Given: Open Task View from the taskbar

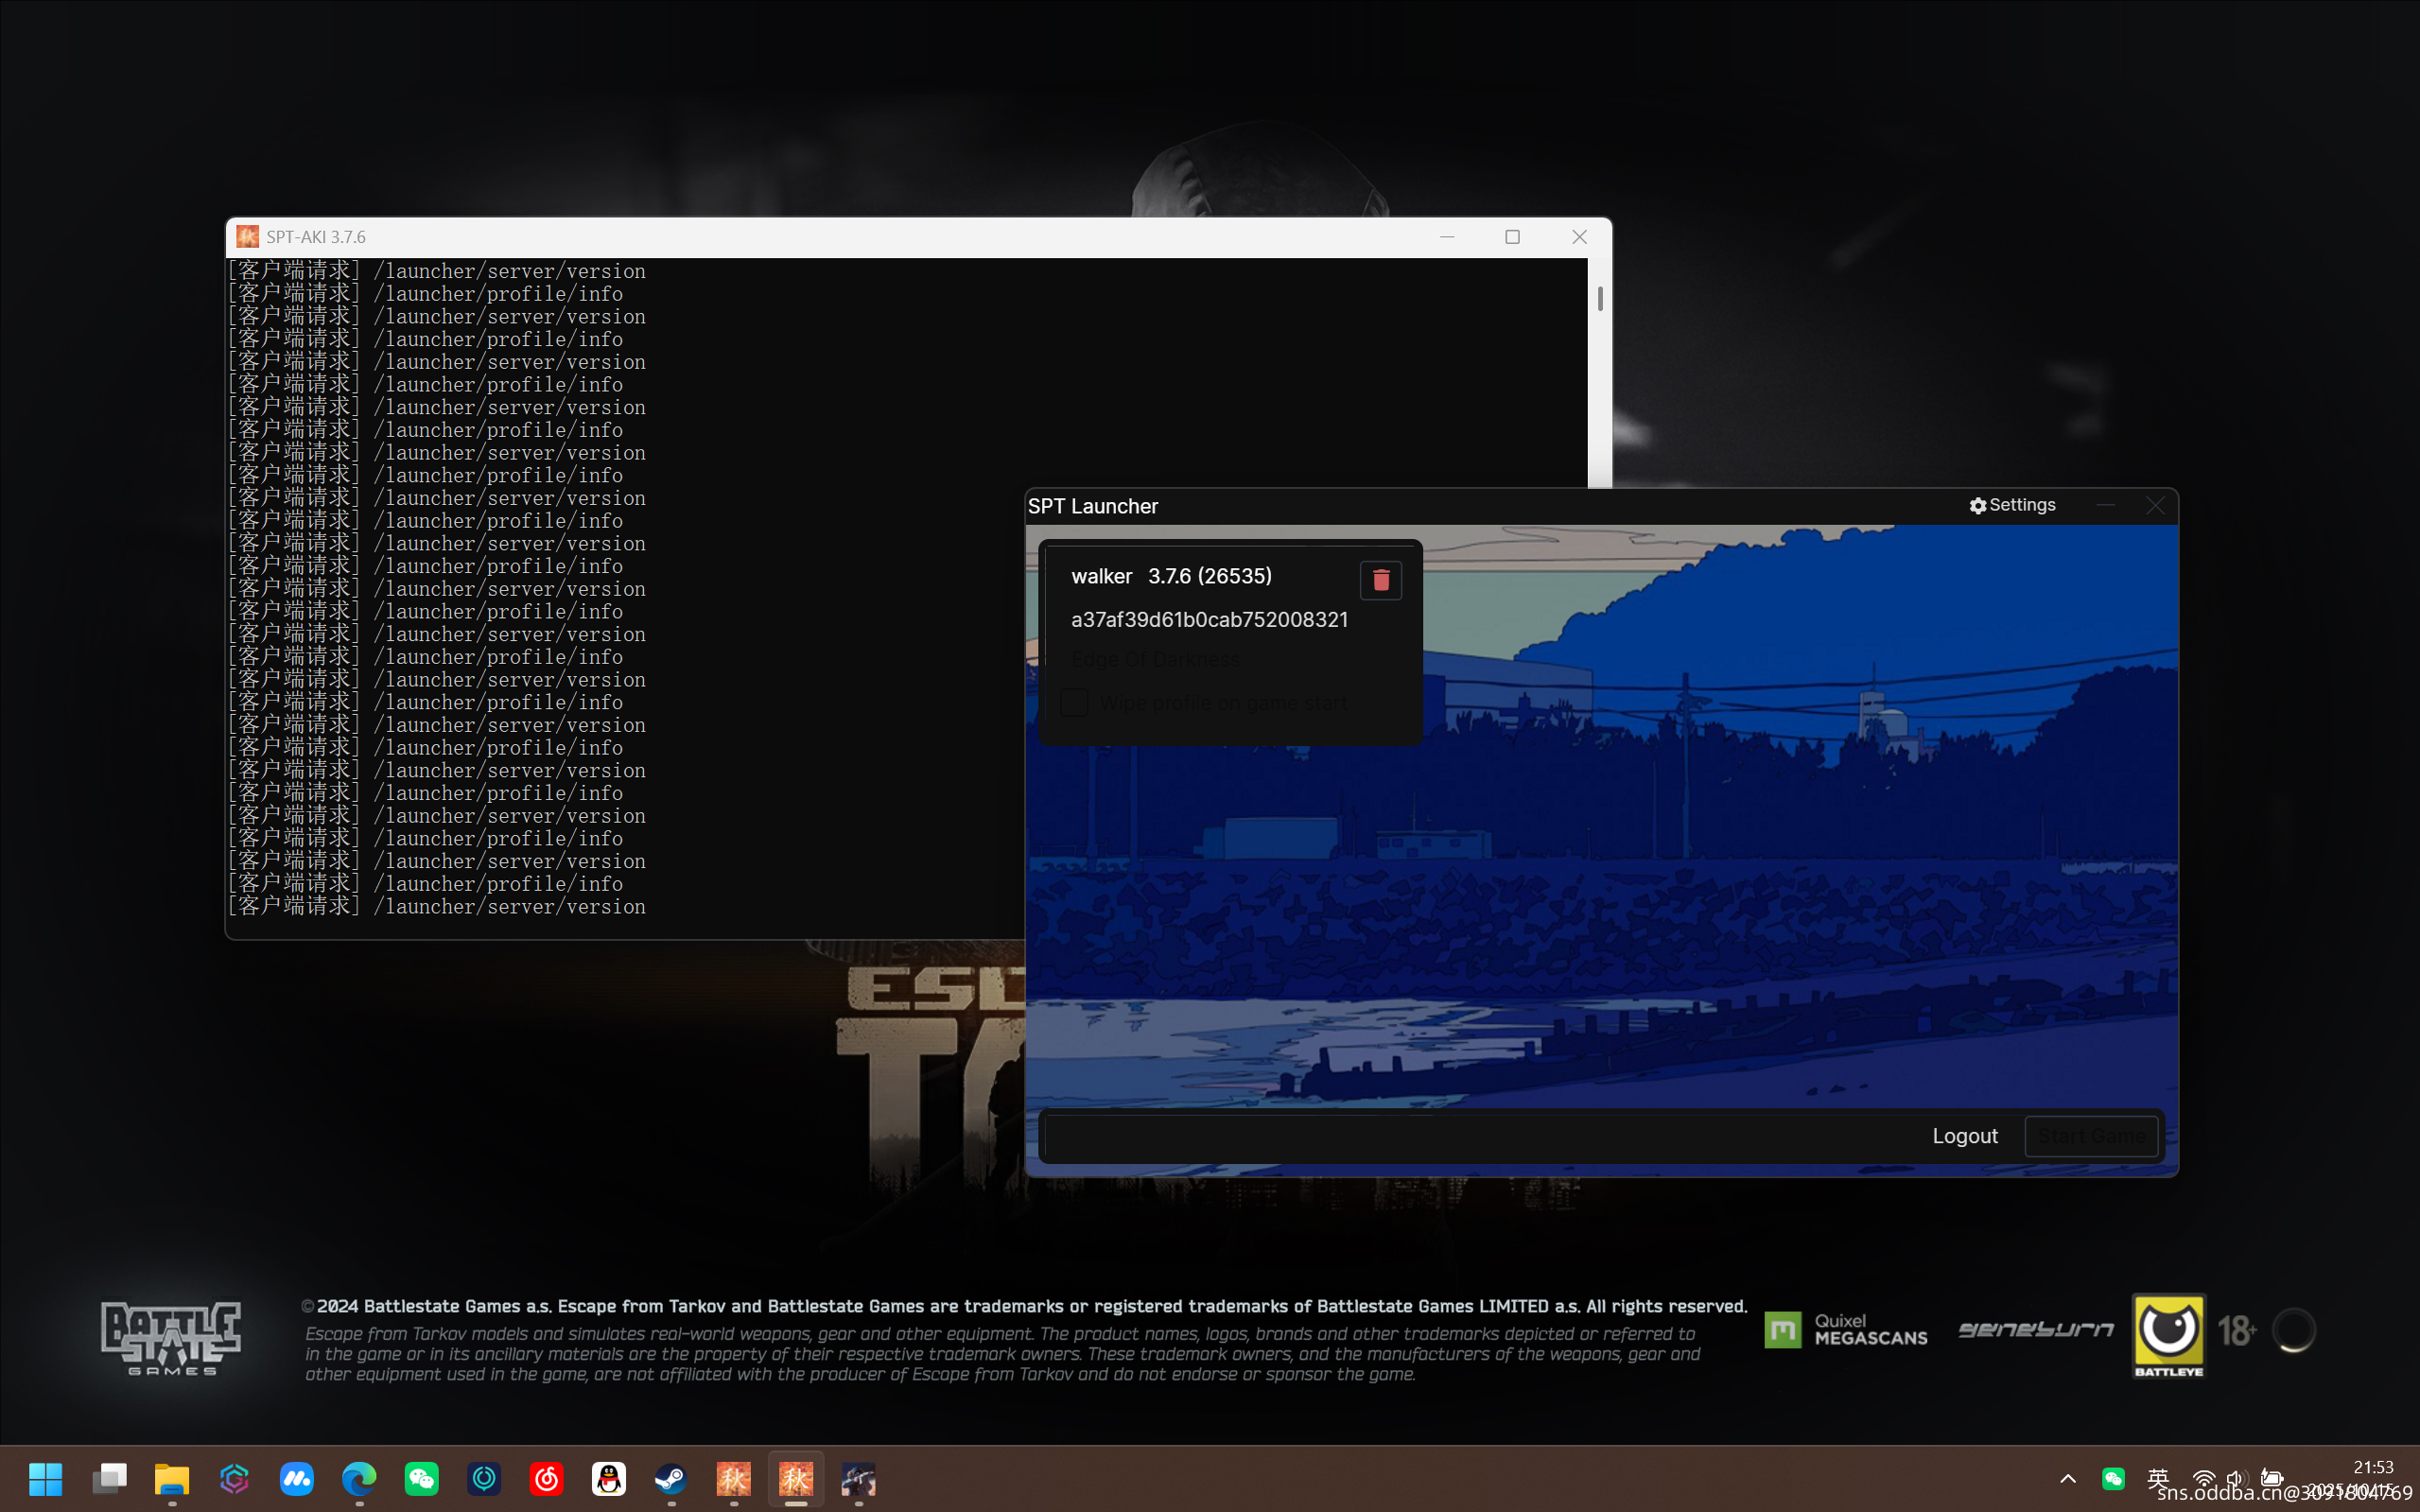Looking at the screenshot, I should tap(109, 1478).
